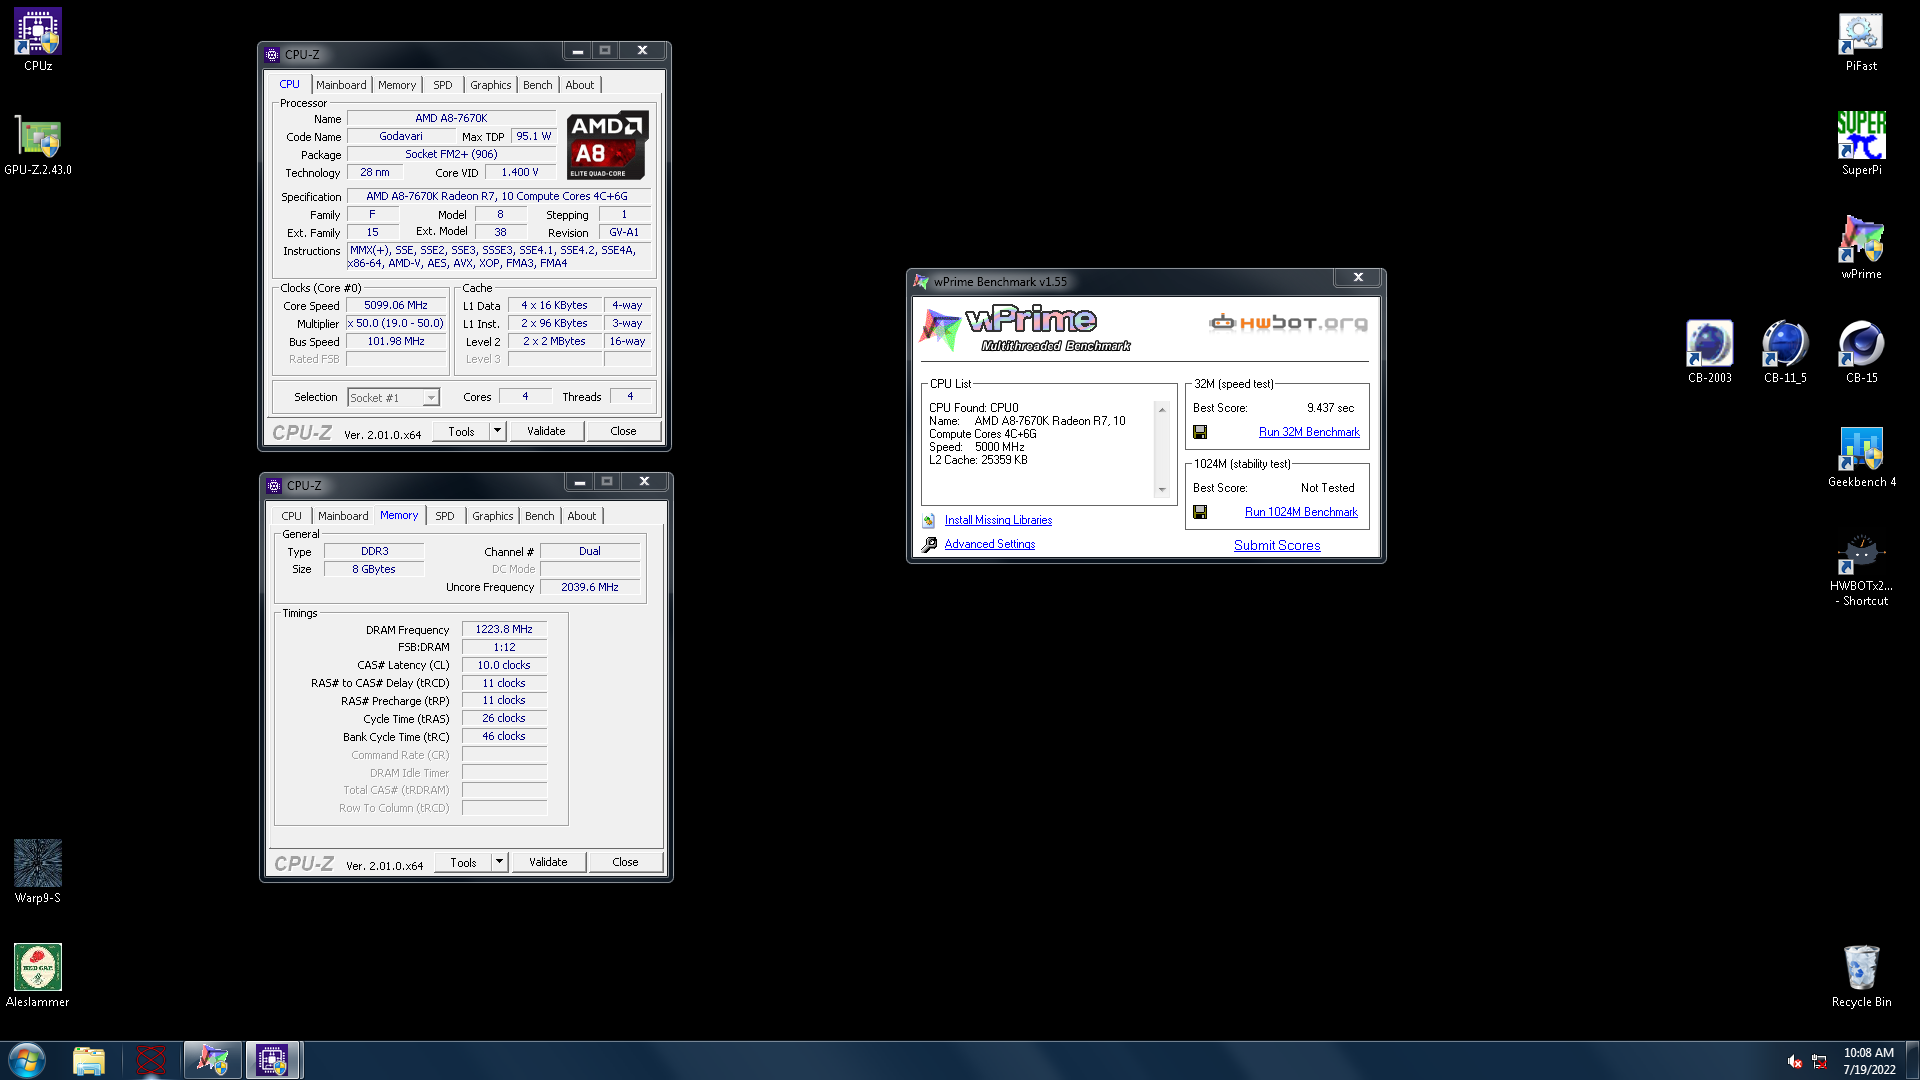The height and width of the screenshot is (1080, 1920).
Task: Click the taskbar clock showing 10:08 AM
Action: (x=1869, y=1061)
